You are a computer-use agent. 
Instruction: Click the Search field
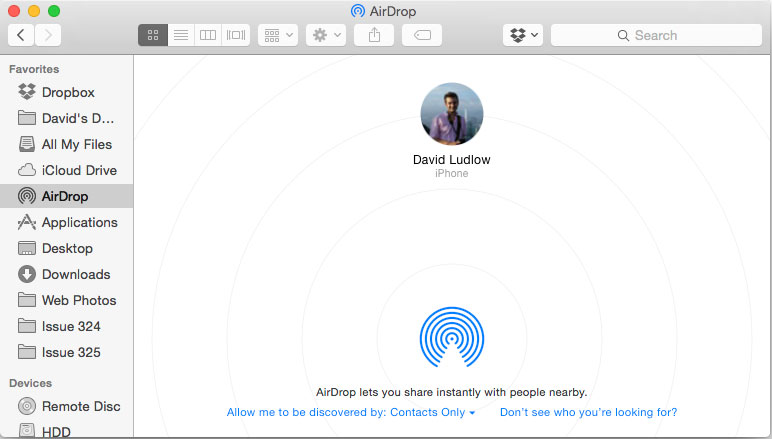pyautogui.click(x=656, y=35)
